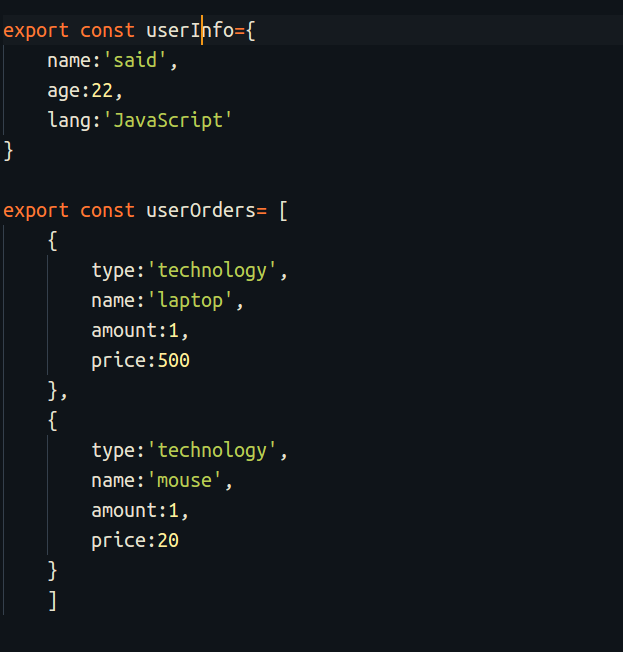Click 'technology' string in the laptop order
This screenshot has height=652, width=623.
coord(212,270)
